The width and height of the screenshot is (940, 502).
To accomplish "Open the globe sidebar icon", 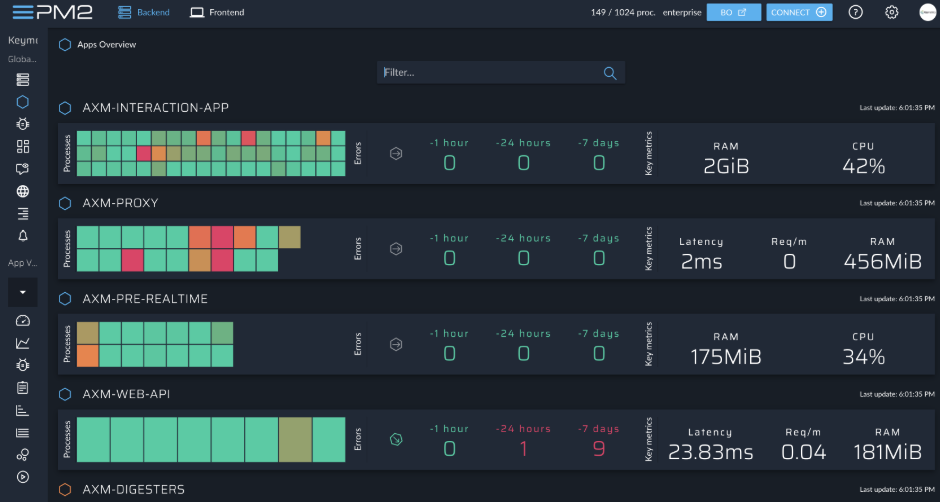I will (x=23, y=191).
